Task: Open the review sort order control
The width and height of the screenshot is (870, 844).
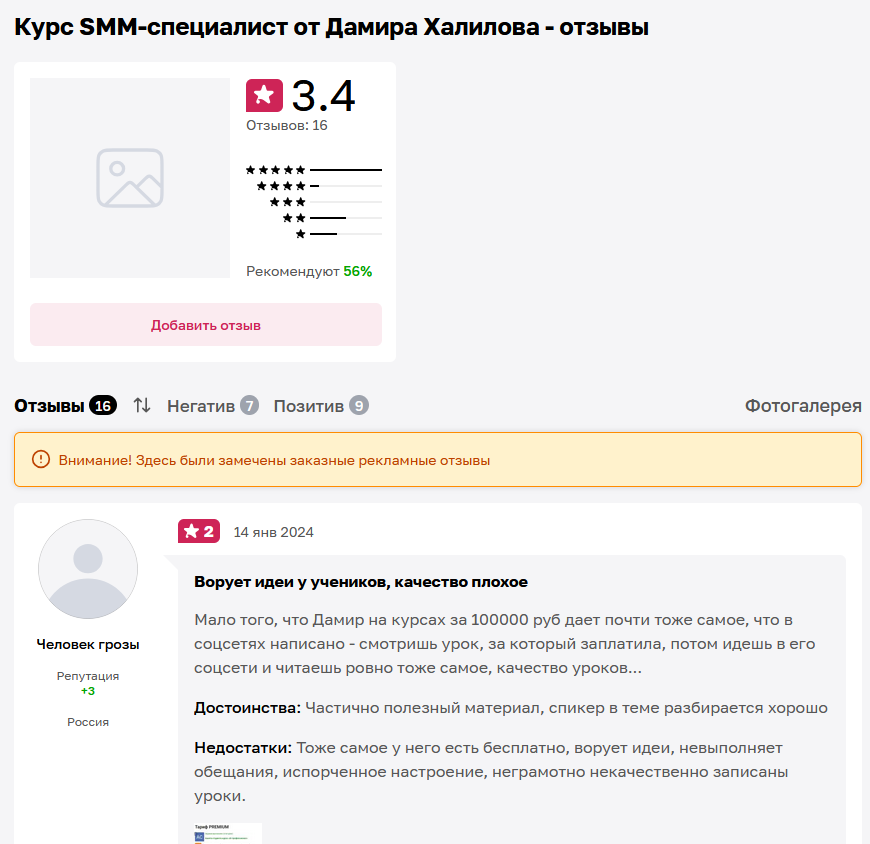Action: click(142, 406)
